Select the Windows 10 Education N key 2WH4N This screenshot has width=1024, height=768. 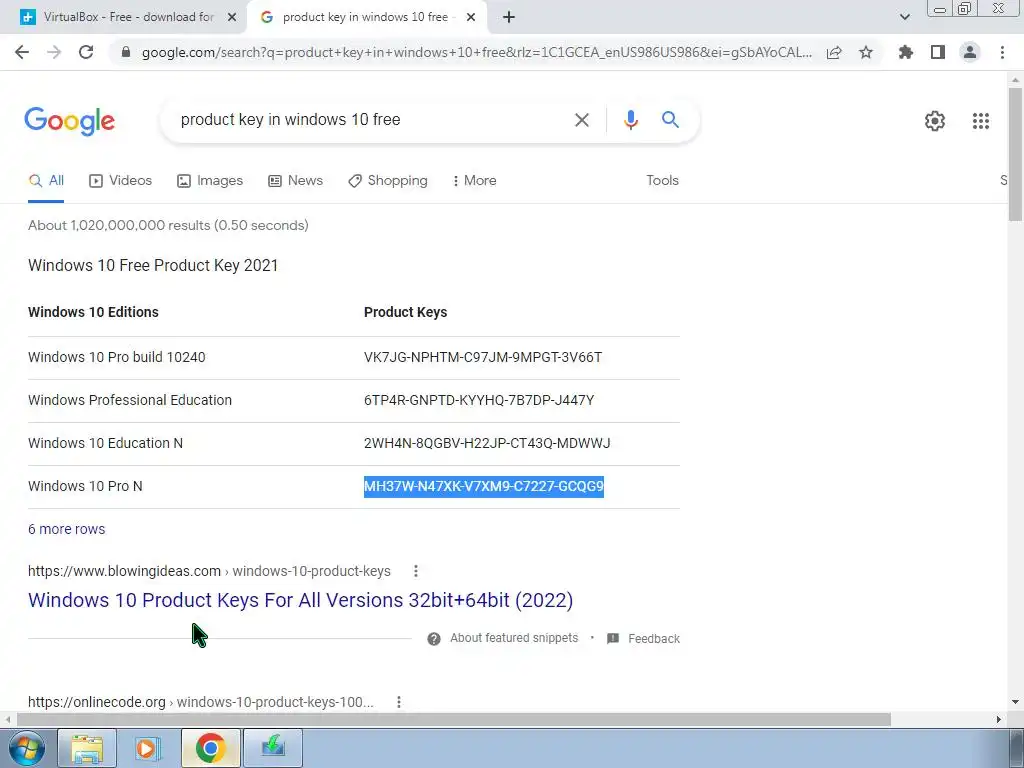click(x=487, y=443)
